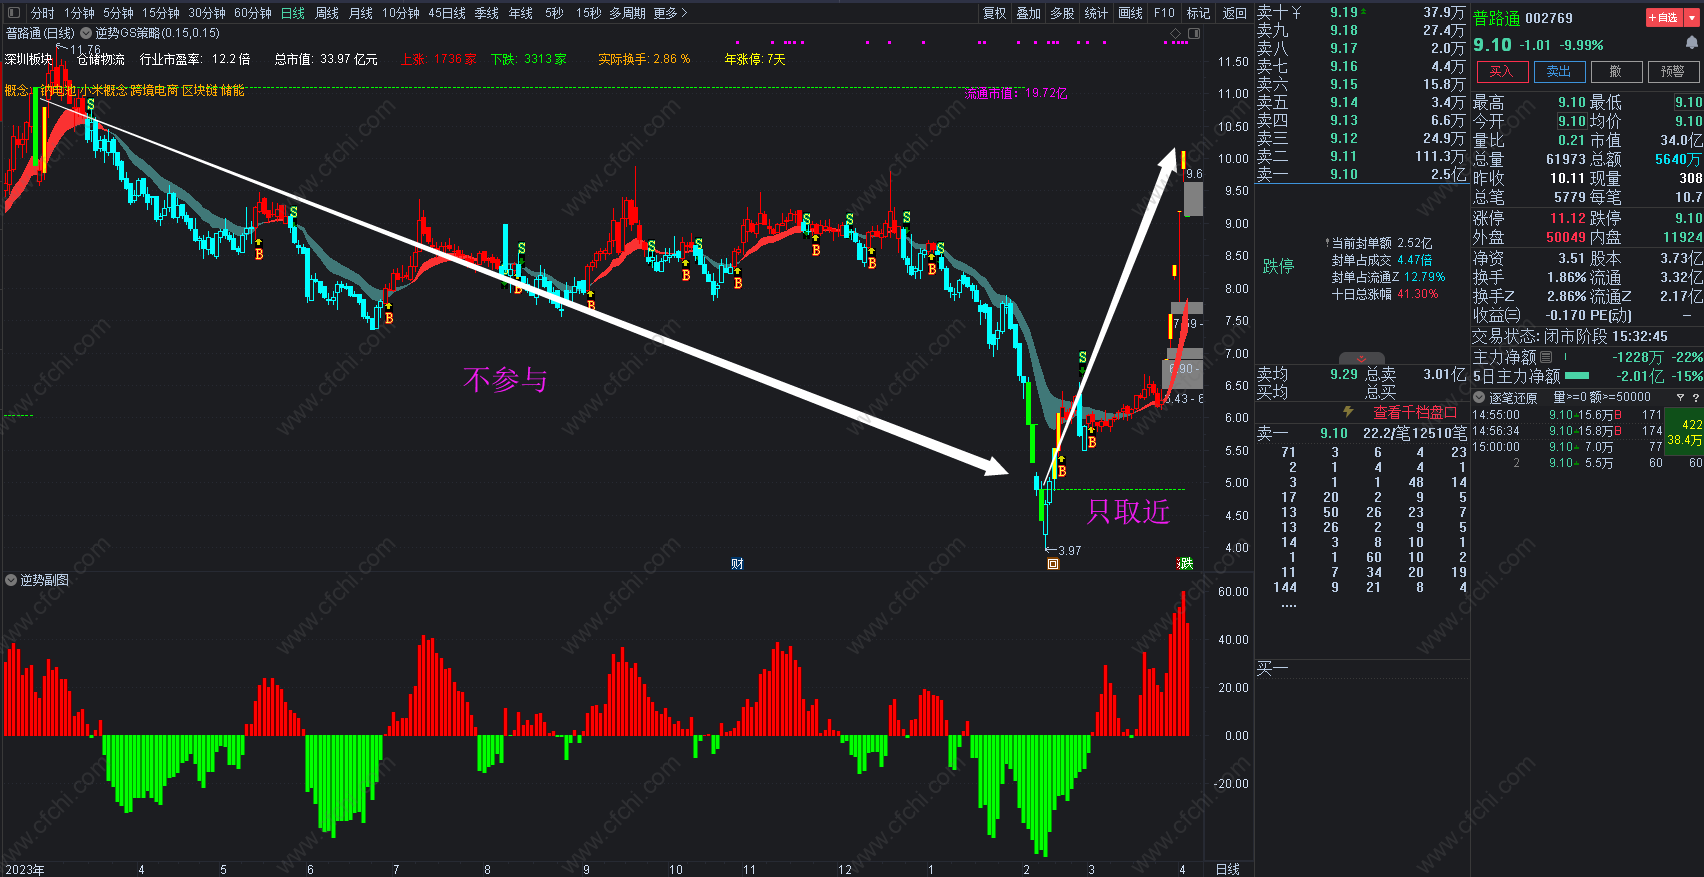Click the 复权 toolbar button
The width and height of the screenshot is (1704, 877).
coord(995,13)
